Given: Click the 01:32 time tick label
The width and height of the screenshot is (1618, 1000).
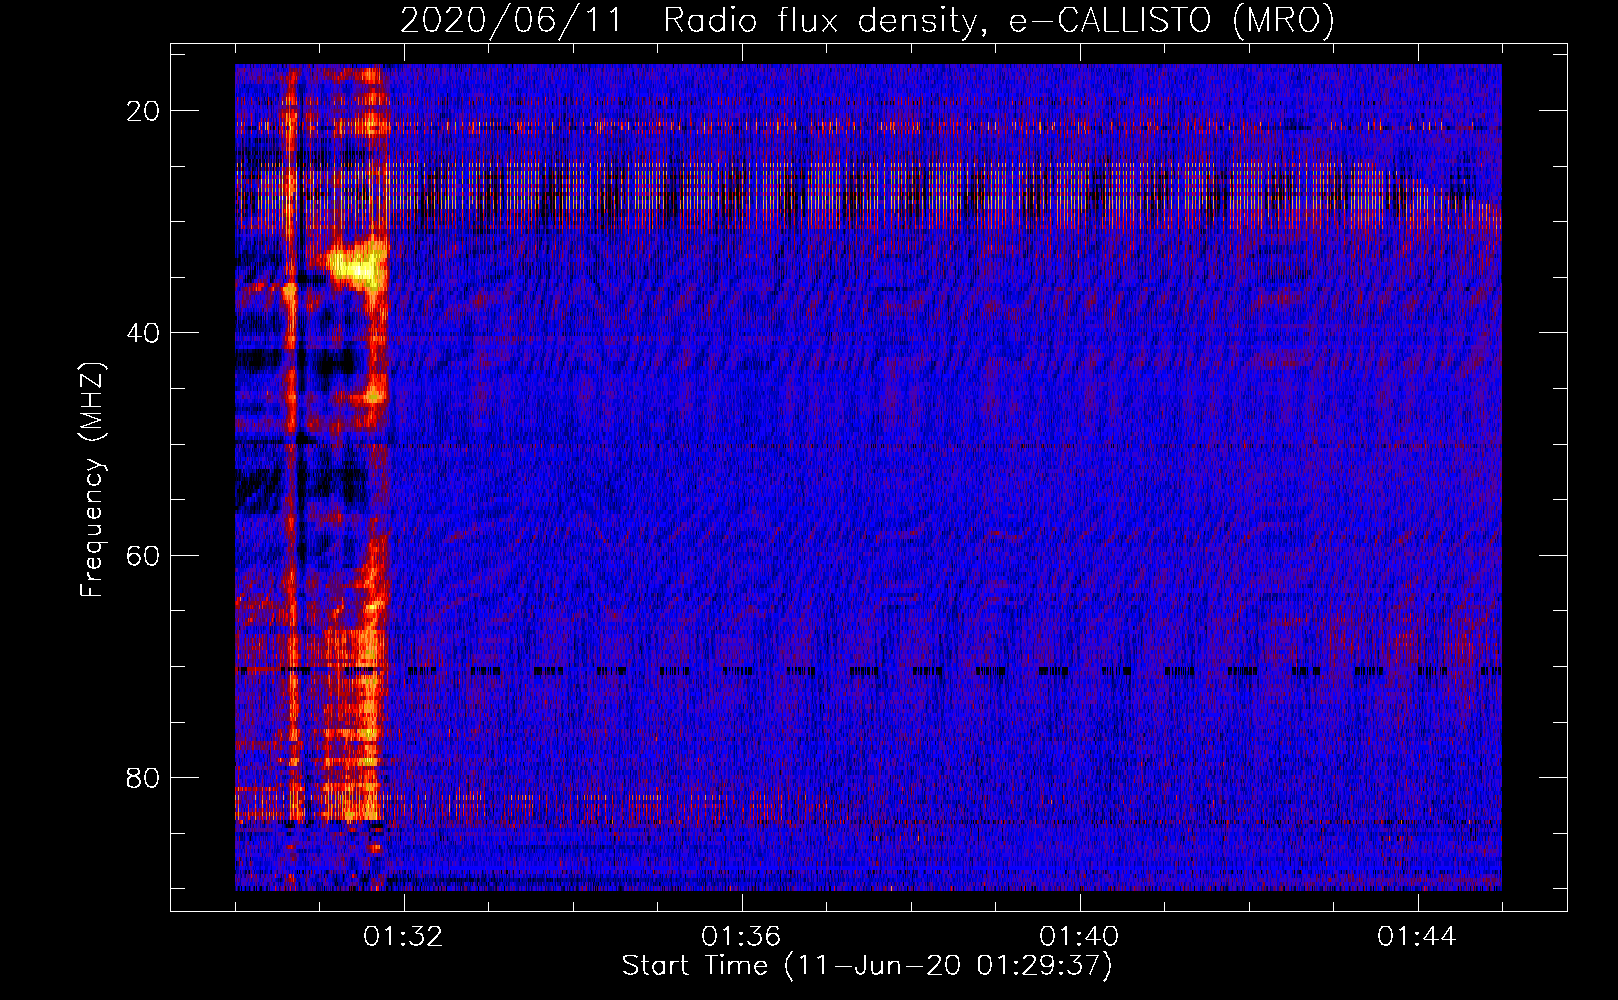Looking at the screenshot, I should [x=403, y=937].
